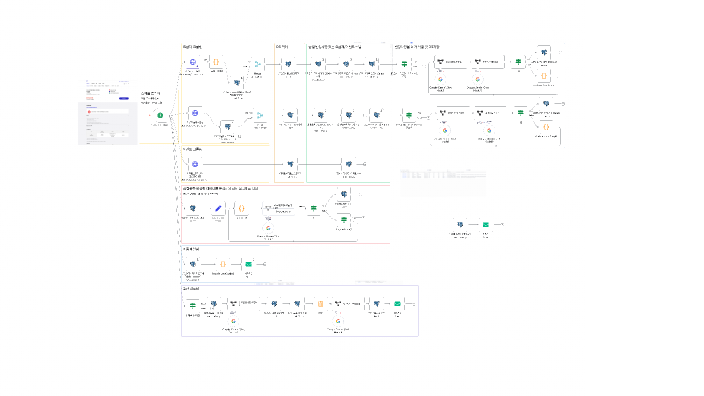Image resolution: width=704 pixels, height=396 pixels.
Task: Open the first AI agent node in the top-right chain
Action: point(450,62)
